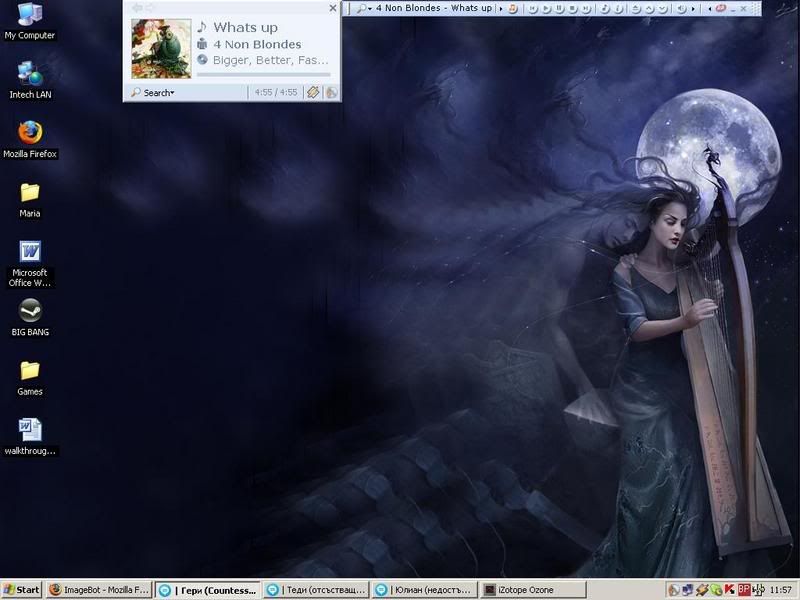Click the yellow feather icon in mini player
The image size is (800, 600).
313,92
